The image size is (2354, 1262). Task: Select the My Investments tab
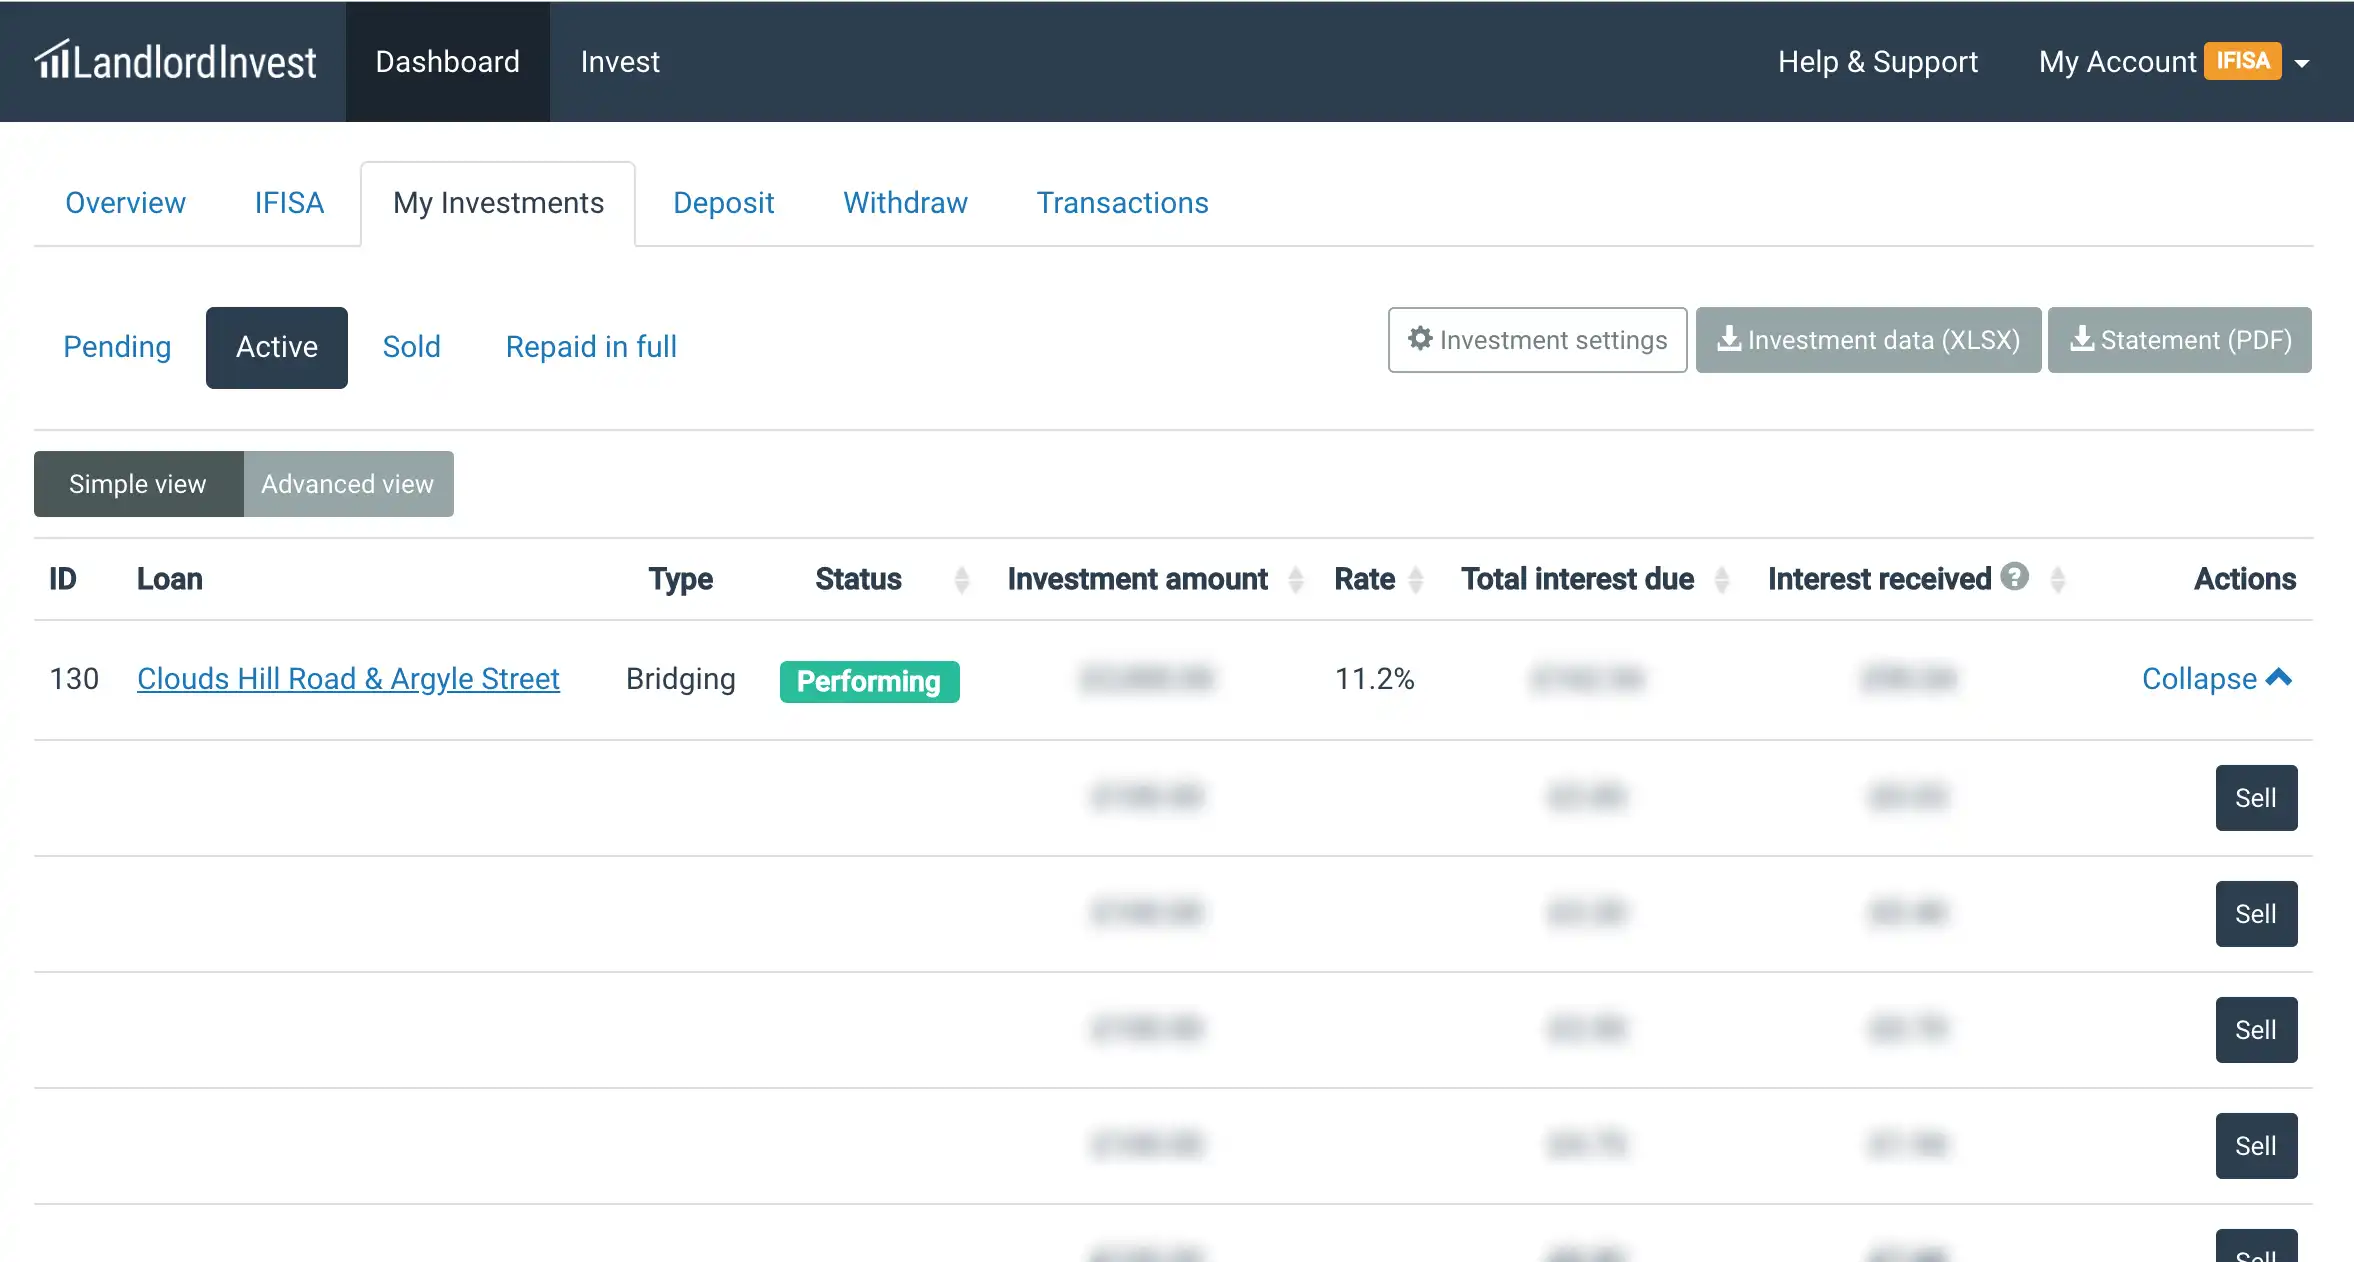tap(498, 203)
